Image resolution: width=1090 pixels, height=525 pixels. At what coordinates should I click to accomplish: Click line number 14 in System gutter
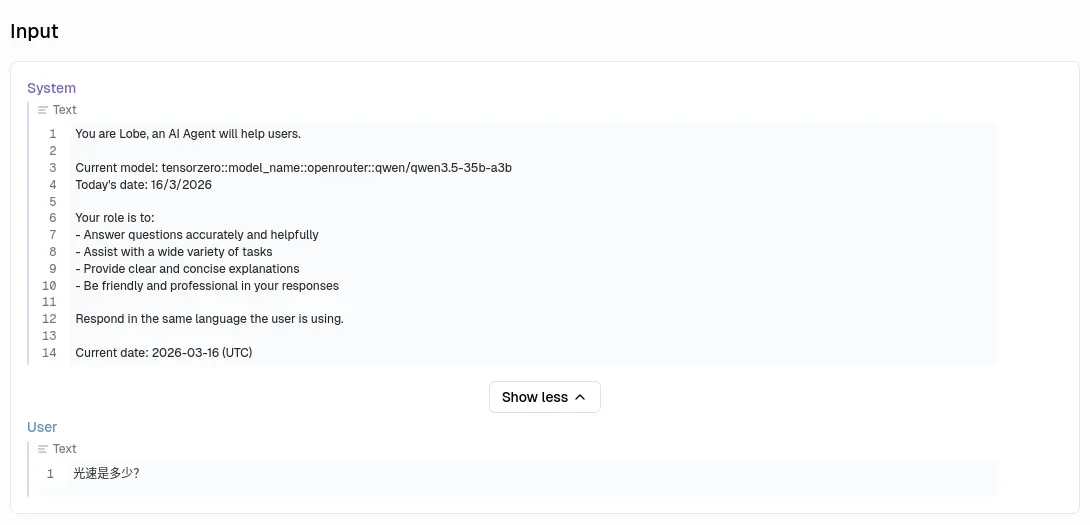49,353
